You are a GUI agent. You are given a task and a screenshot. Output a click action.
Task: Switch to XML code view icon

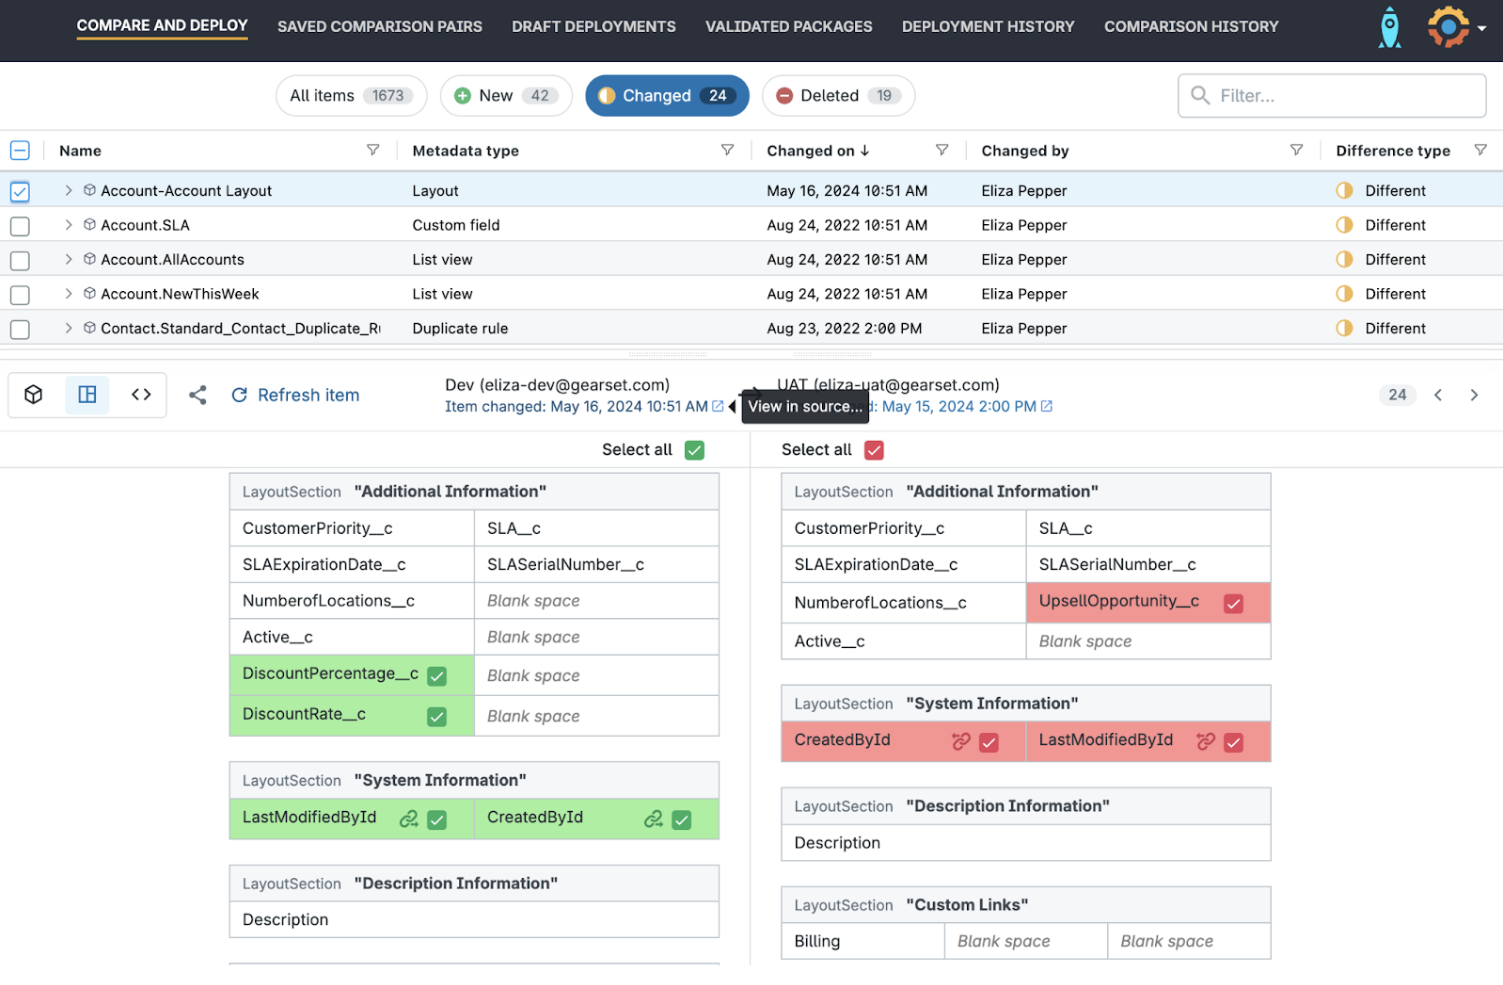click(141, 395)
